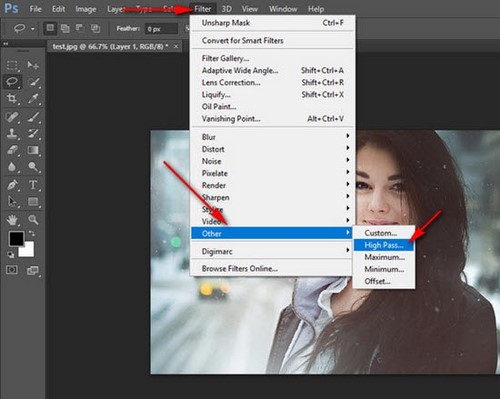Expand the Pixelate submenu

(x=273, y=173)
